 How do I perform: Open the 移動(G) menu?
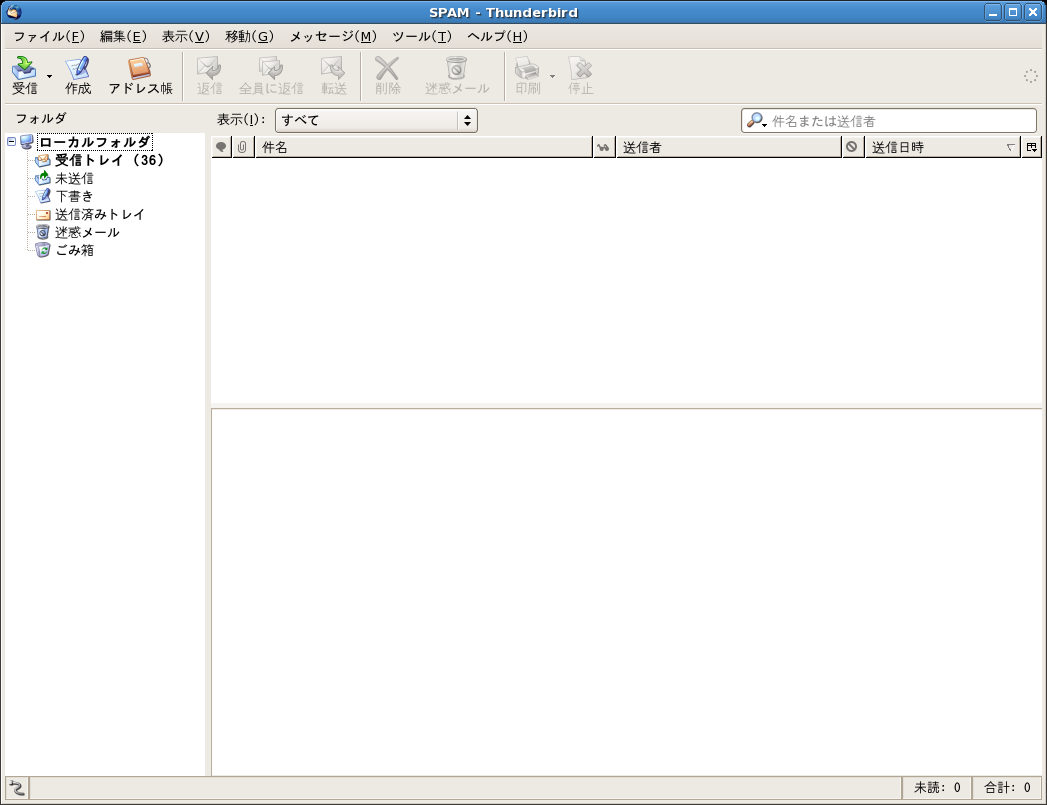coord(249,36)
